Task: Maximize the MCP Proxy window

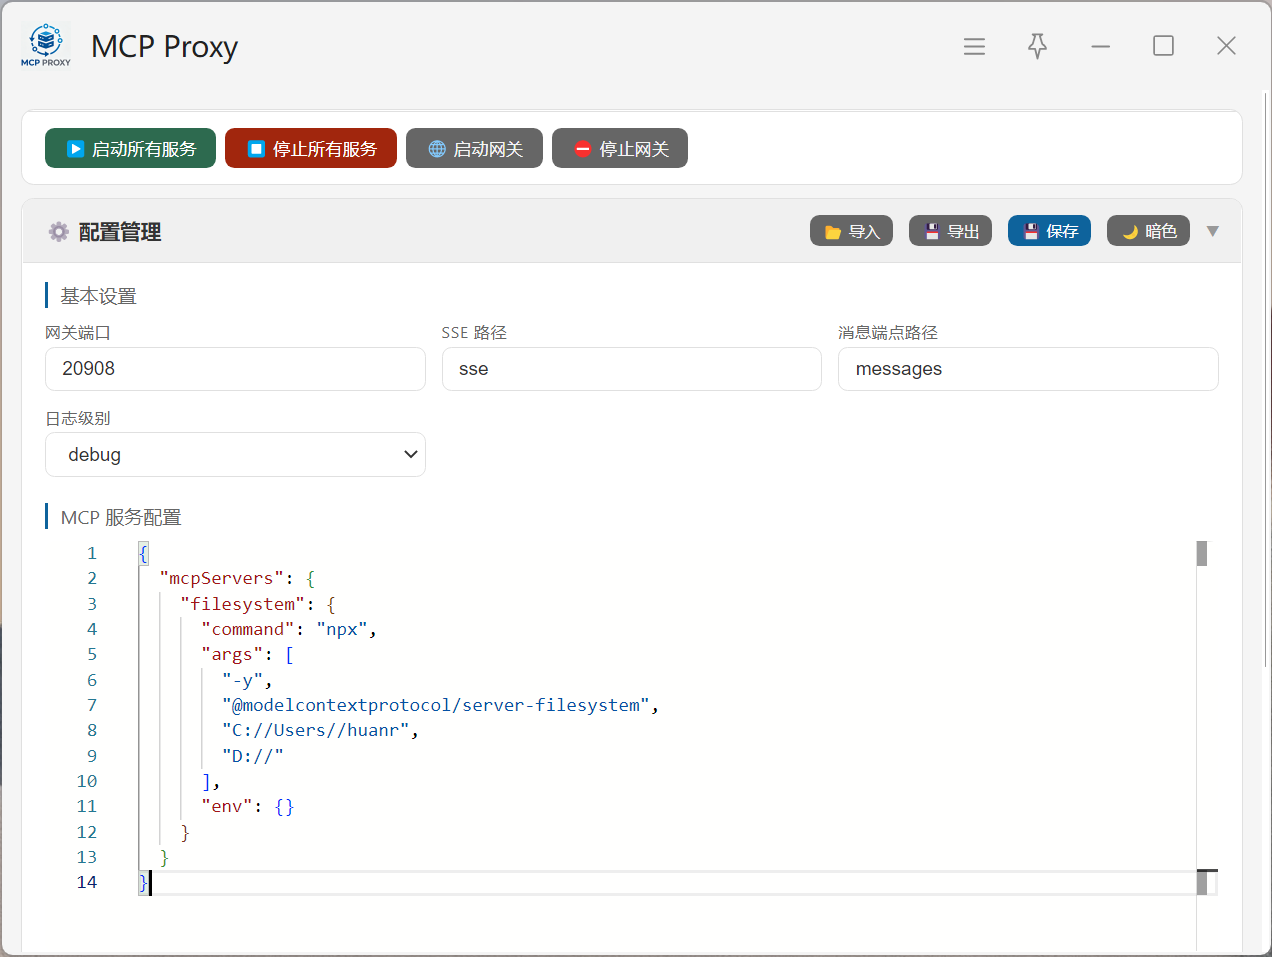Action: tap(1163, 46)
